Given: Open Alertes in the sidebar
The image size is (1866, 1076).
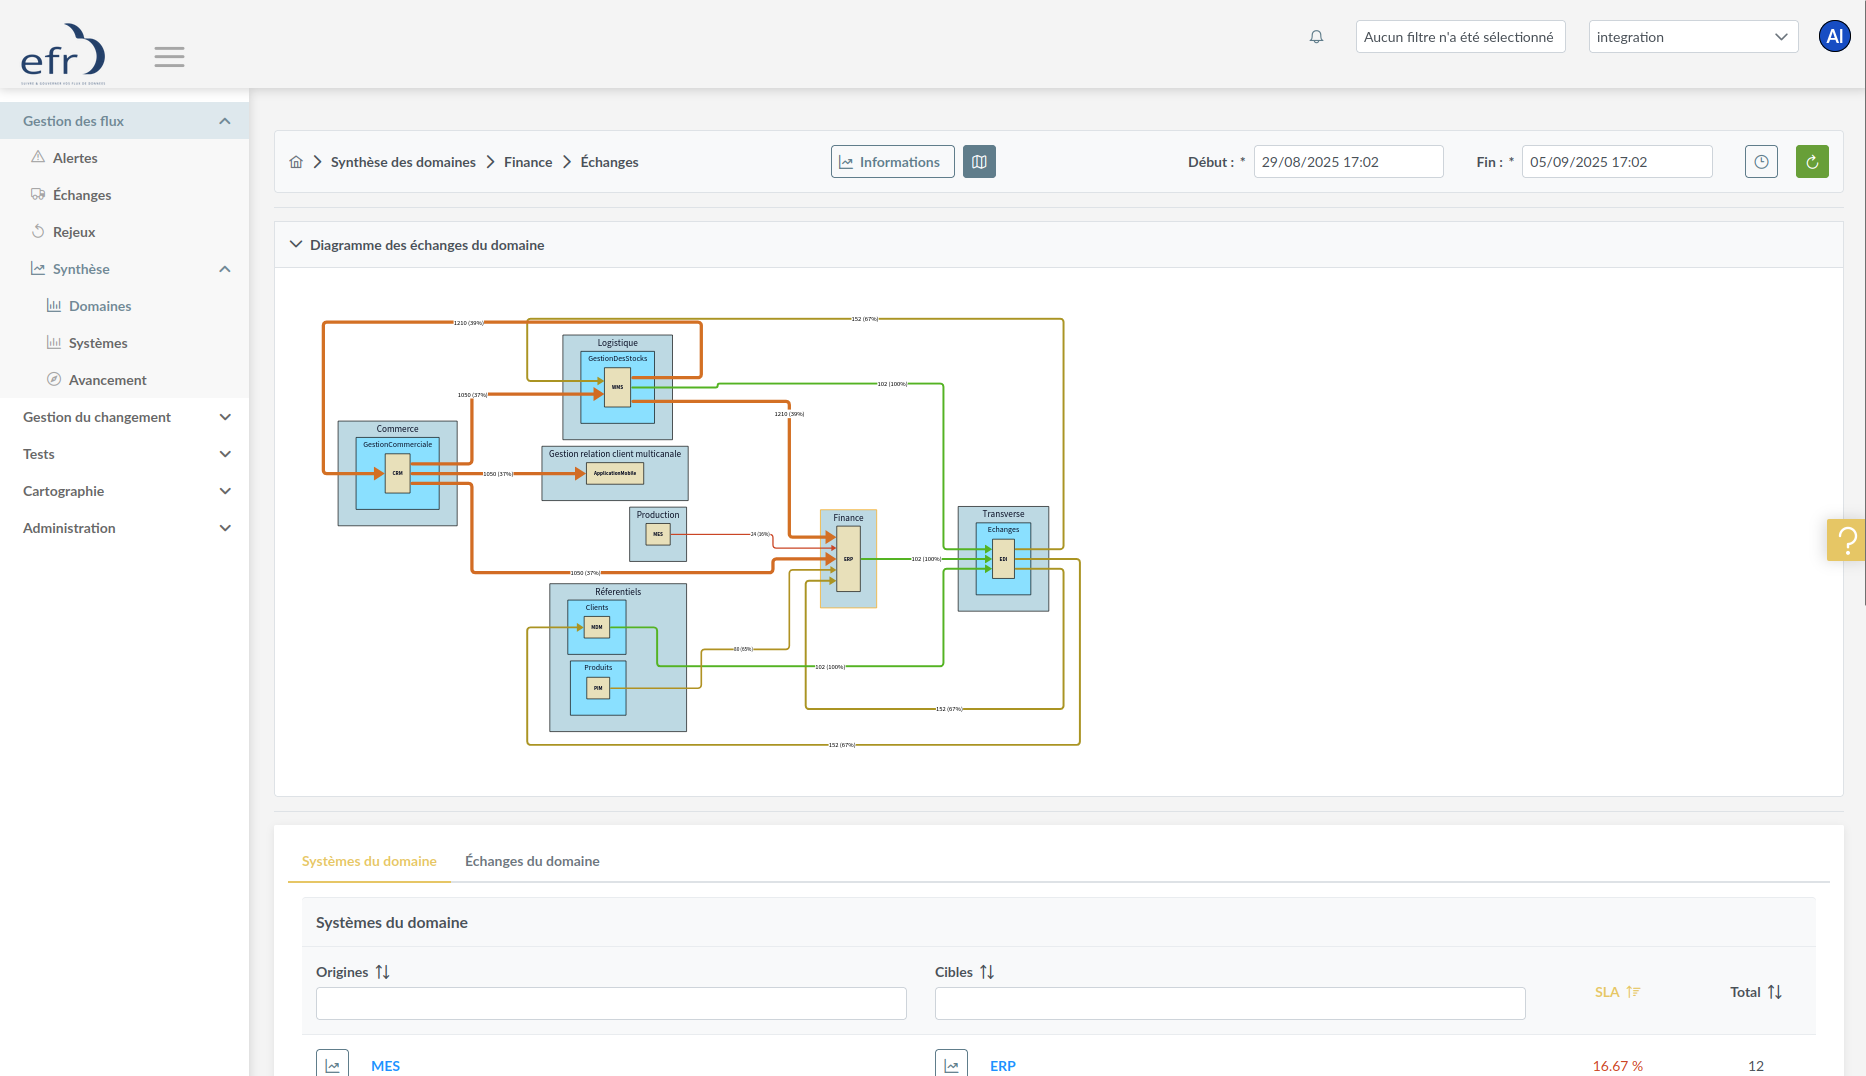Looking at the screenshot, I should (x=75, y=158).
